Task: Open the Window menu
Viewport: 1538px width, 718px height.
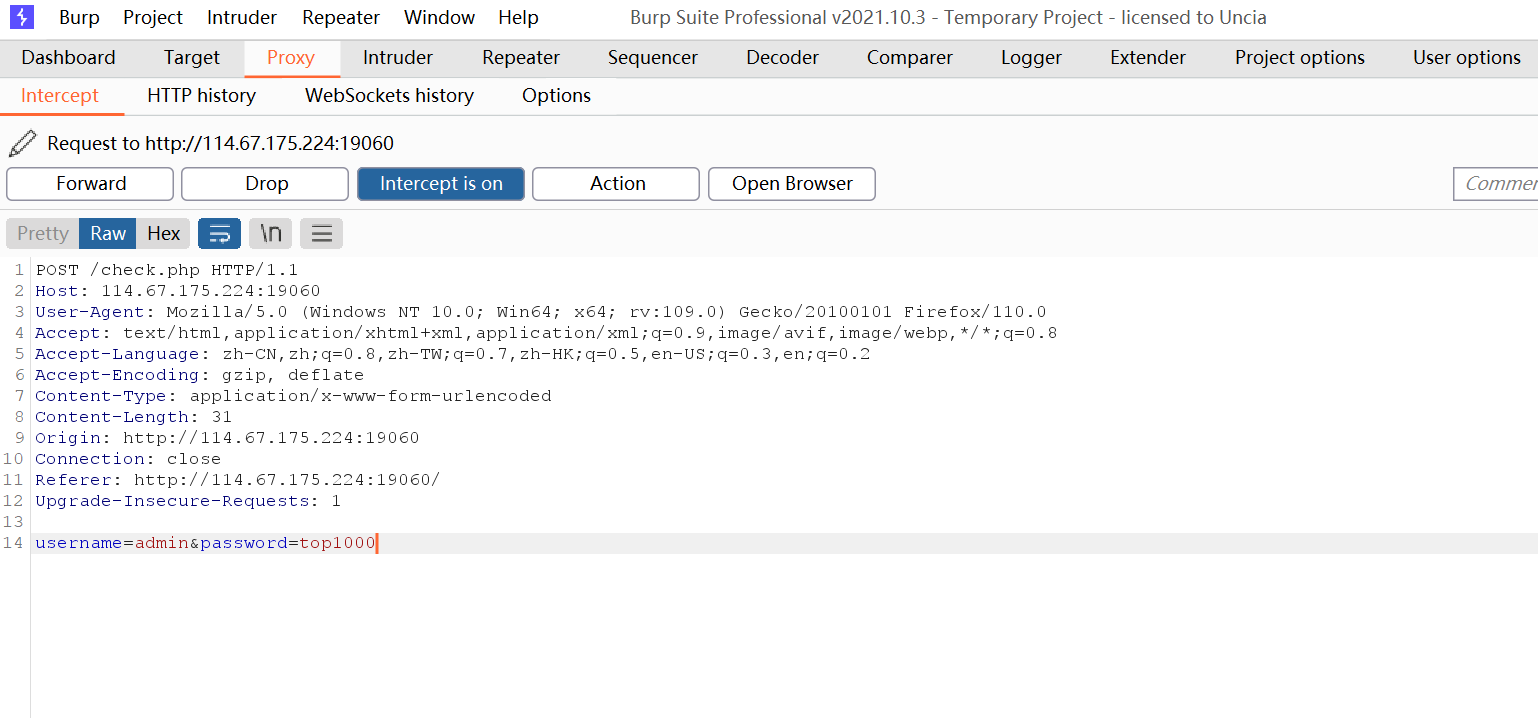Action: 439,17
